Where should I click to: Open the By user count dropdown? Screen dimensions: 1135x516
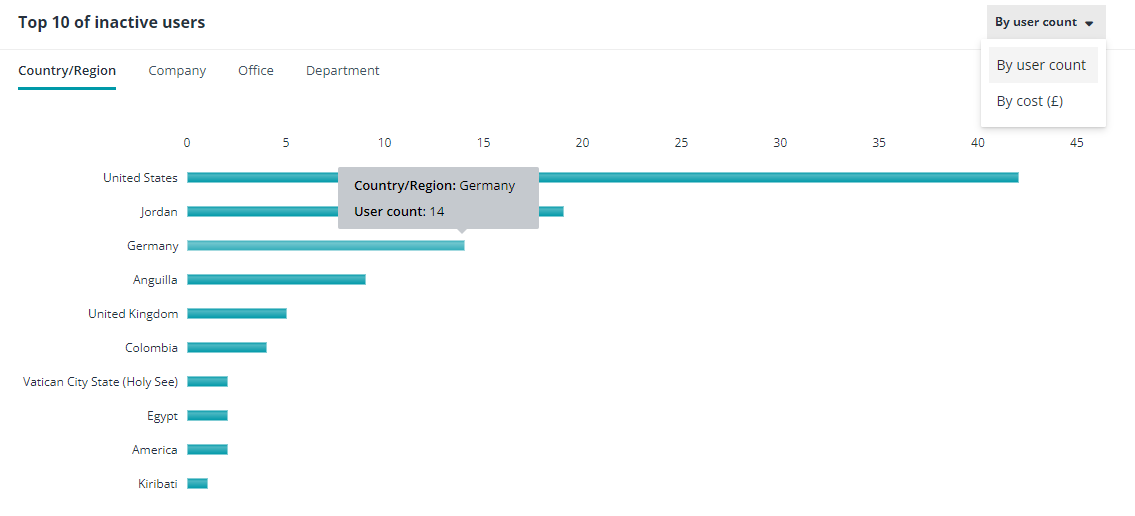click(1044, 22)
